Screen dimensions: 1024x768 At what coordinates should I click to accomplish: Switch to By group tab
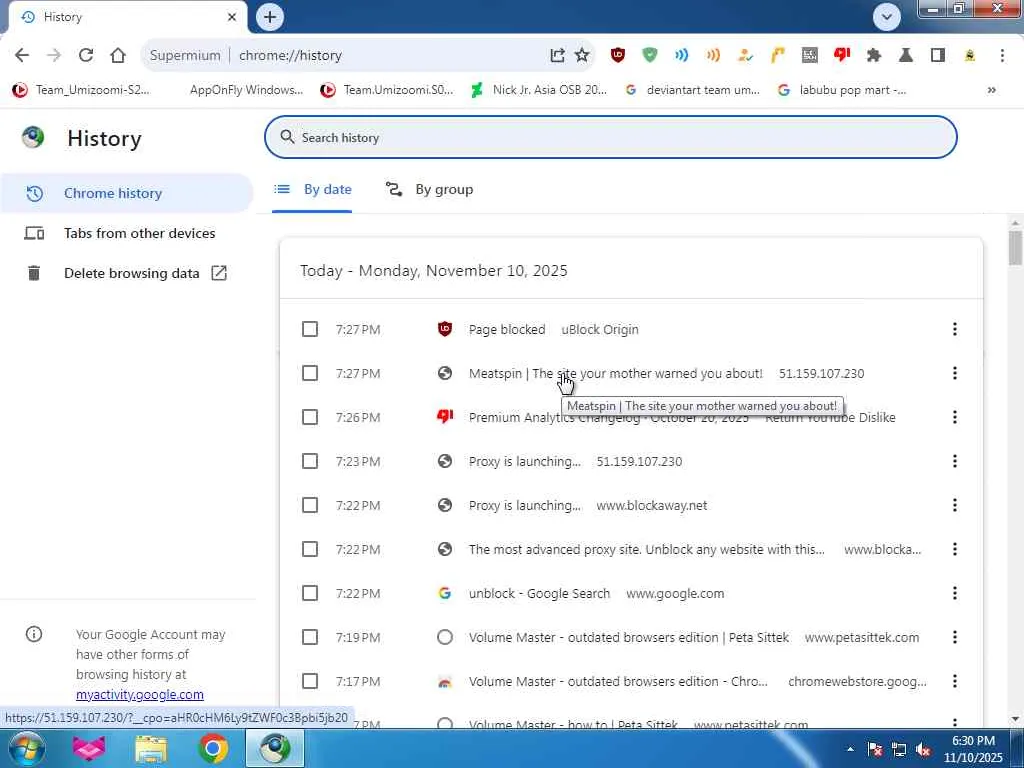[429, 189]
